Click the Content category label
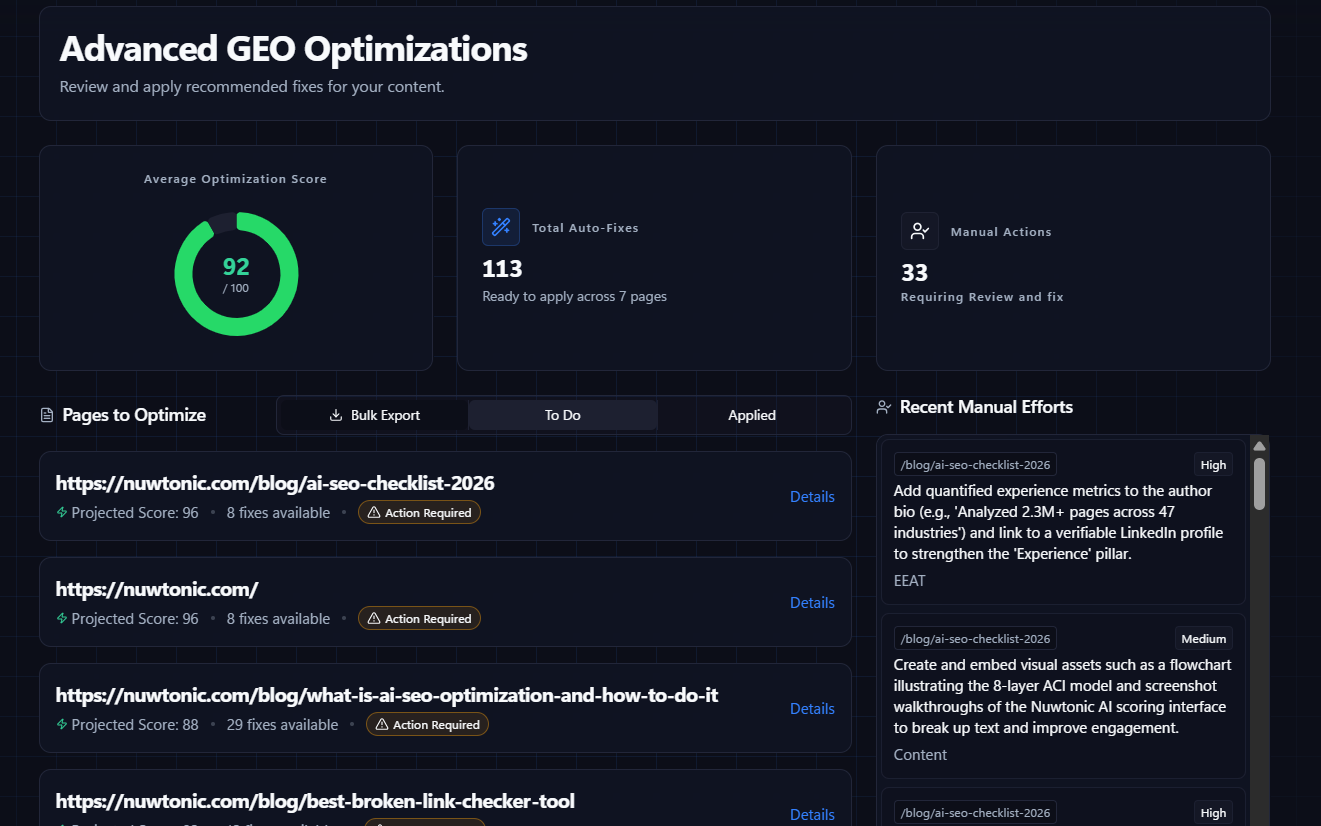Viewport: 1321px width, 826px height. (x=920, y=754)
